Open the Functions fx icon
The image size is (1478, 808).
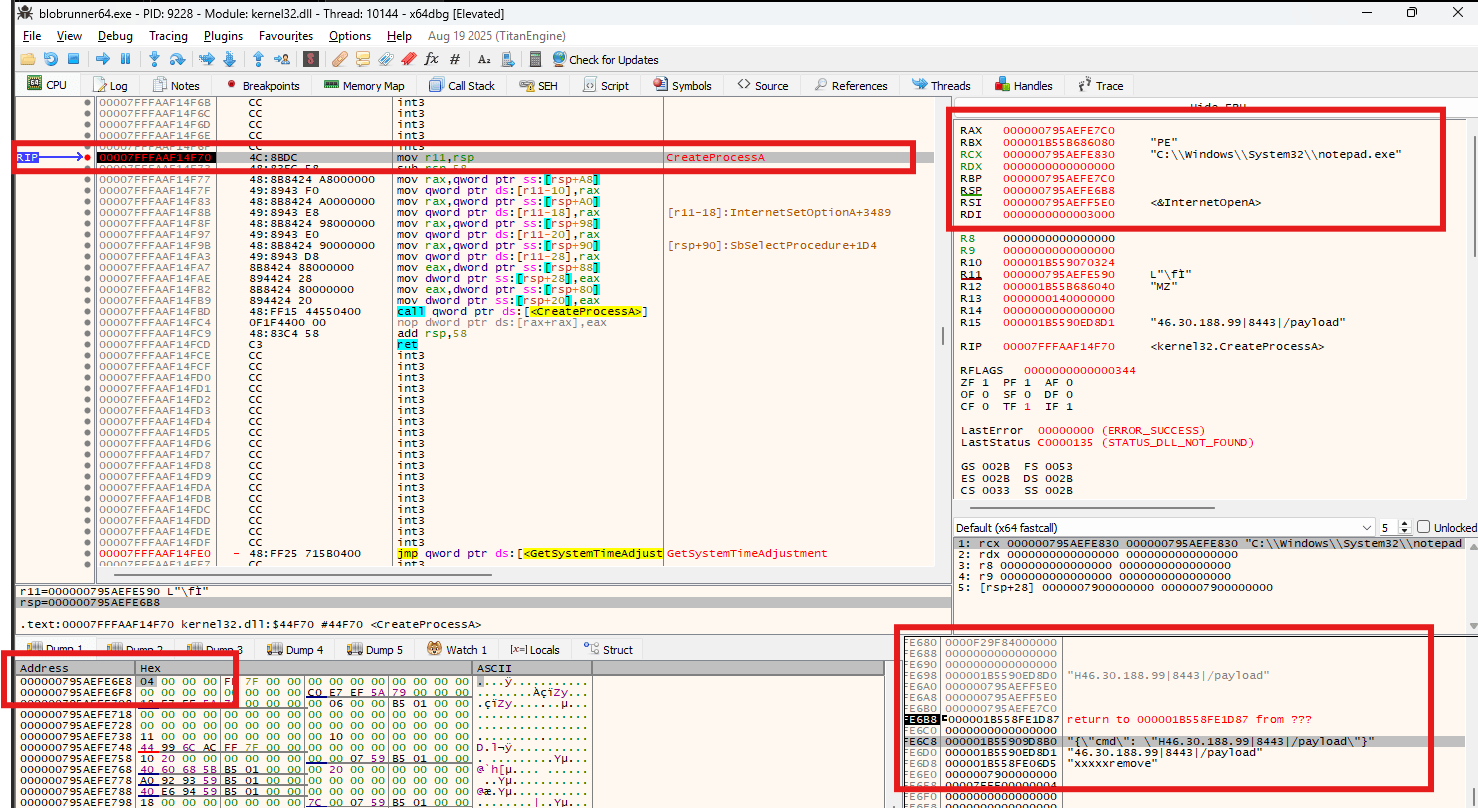pos(431,59)
